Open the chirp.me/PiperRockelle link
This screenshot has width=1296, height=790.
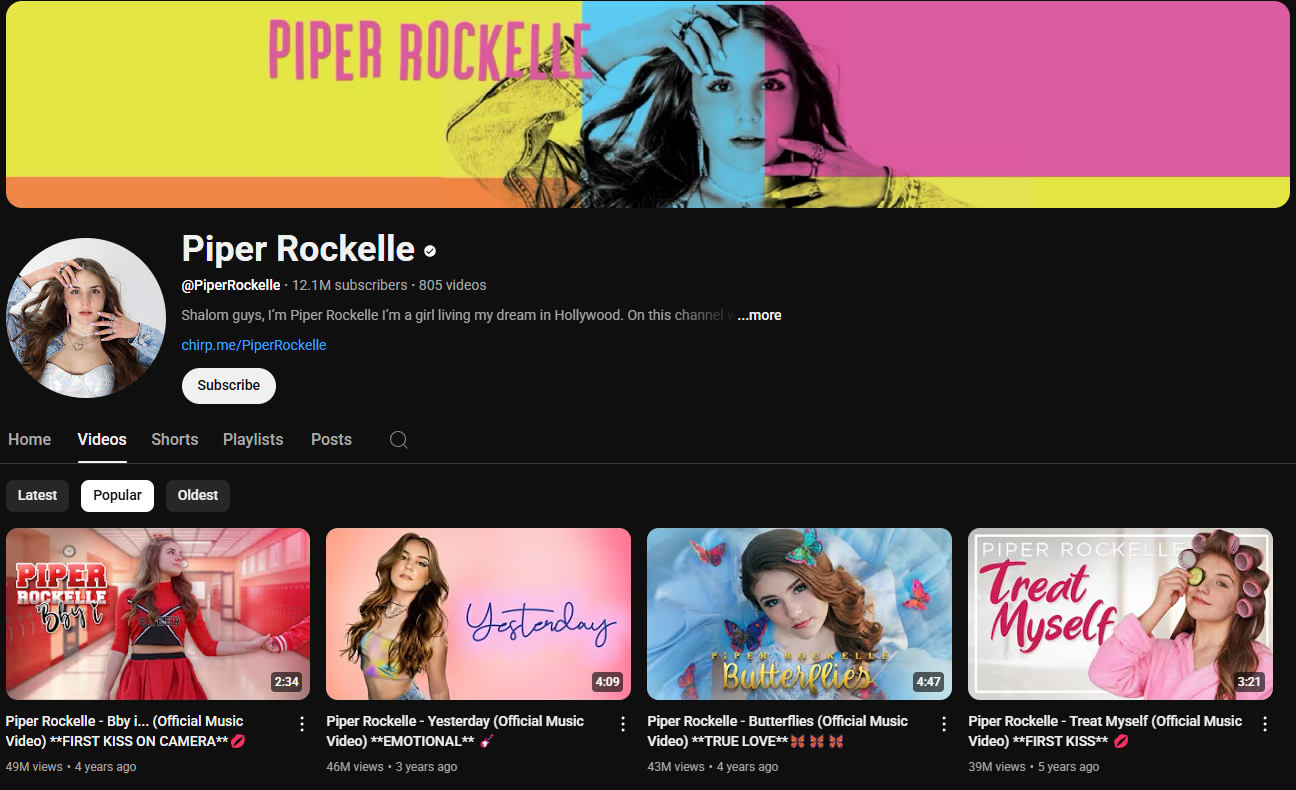(x=254, y=345)
